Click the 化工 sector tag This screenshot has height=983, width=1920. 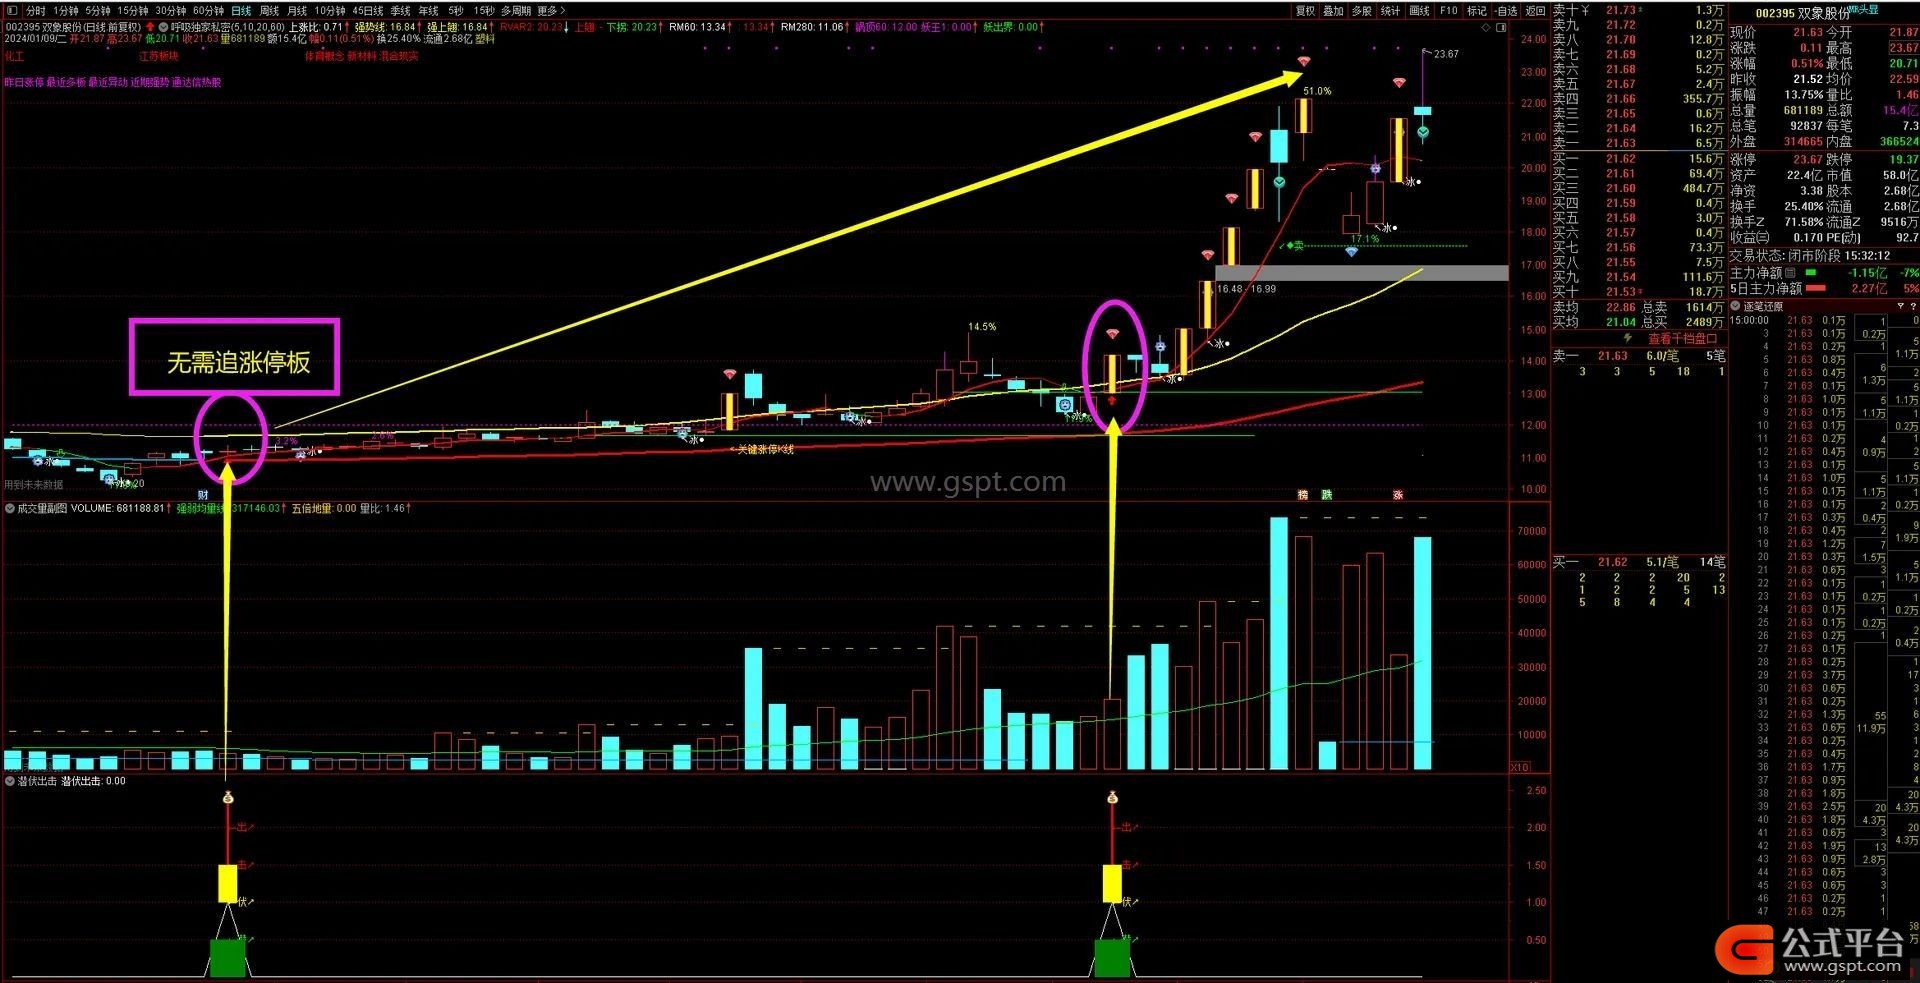point(14,56)
